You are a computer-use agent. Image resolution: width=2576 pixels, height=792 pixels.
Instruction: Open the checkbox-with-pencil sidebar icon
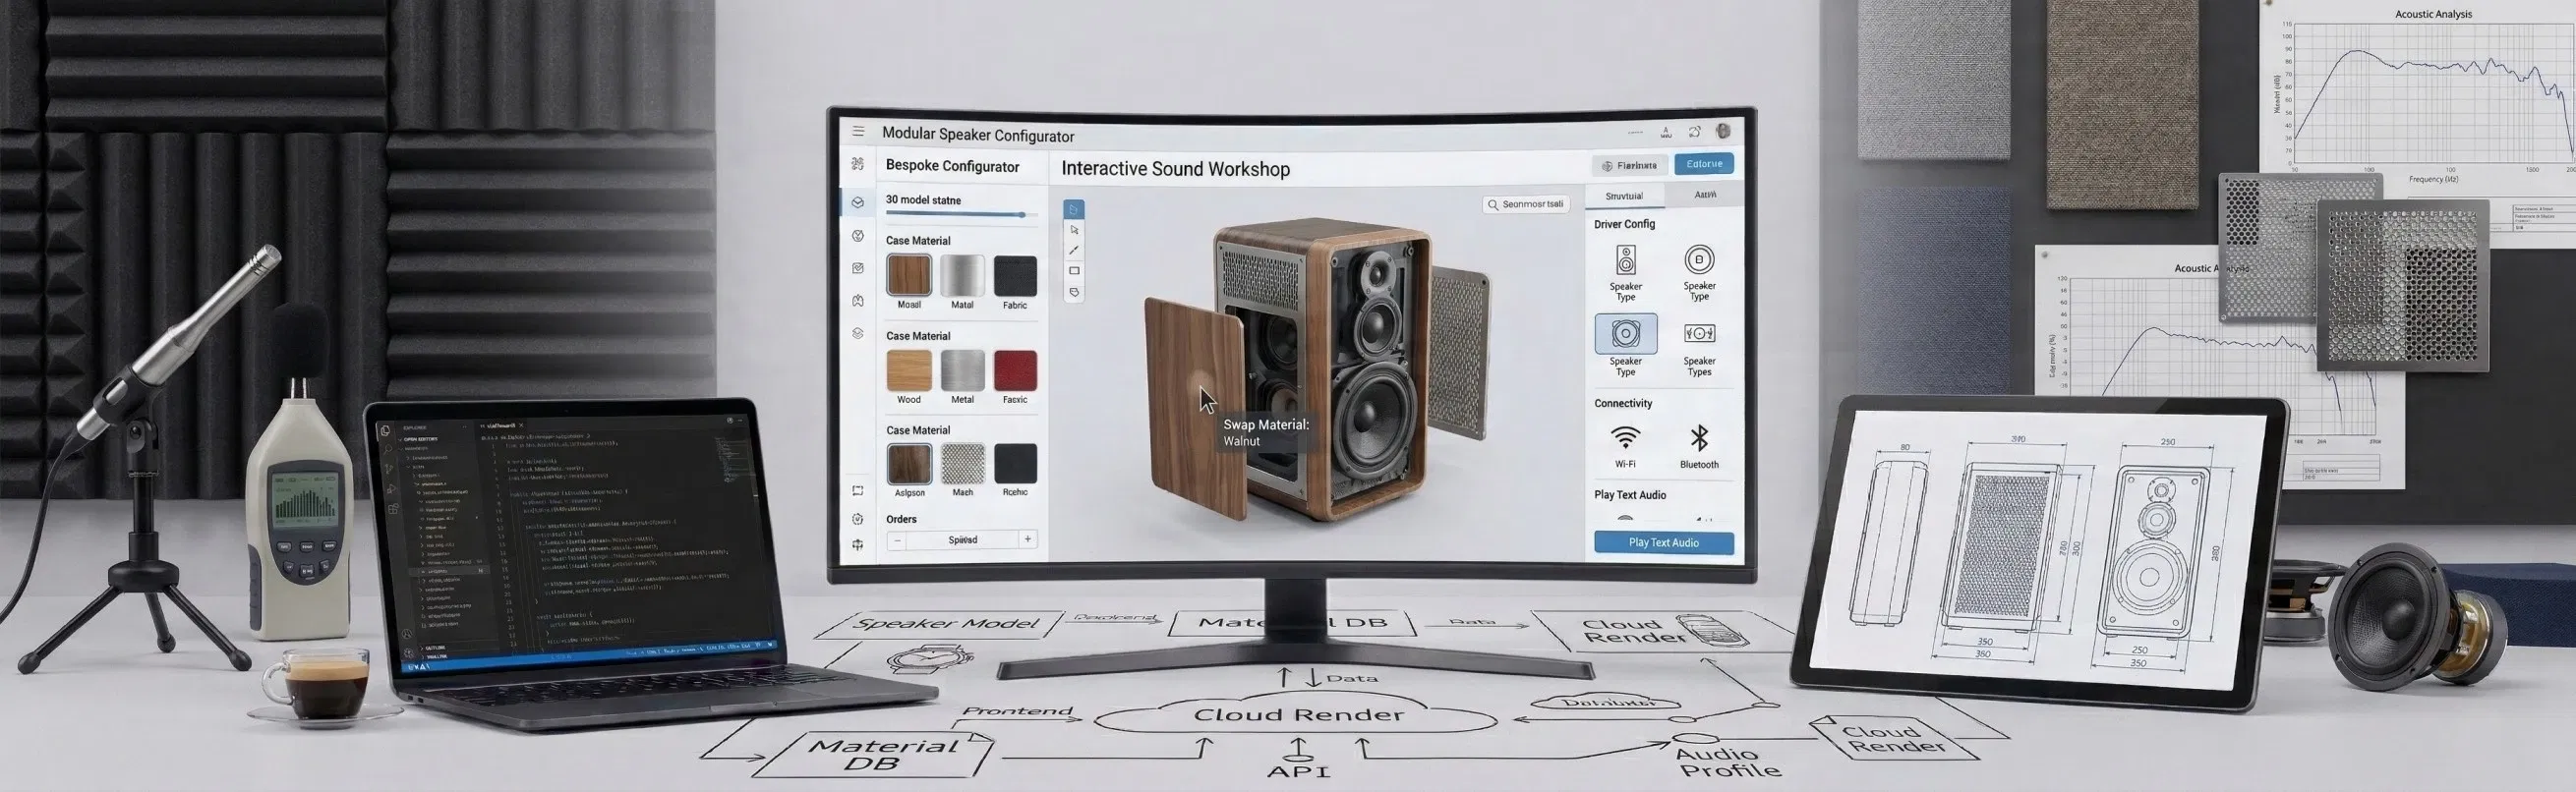coord(858,268)
